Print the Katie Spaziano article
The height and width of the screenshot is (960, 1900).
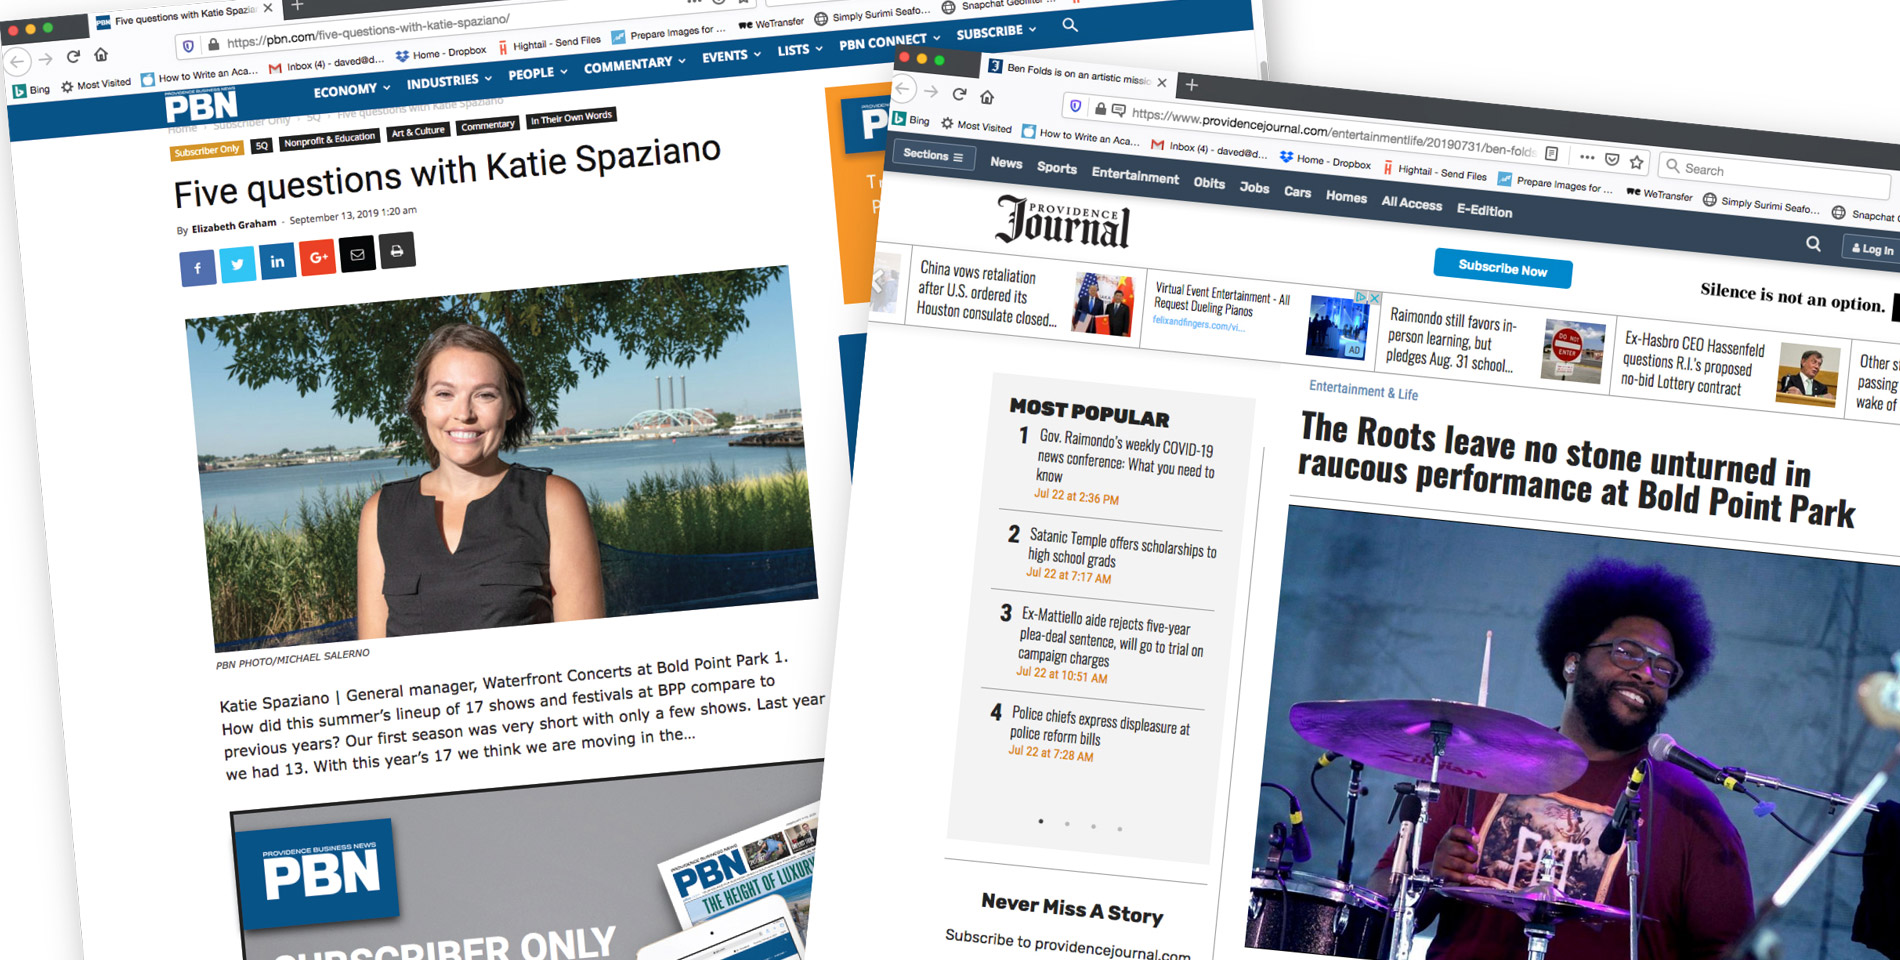point(397,251)
